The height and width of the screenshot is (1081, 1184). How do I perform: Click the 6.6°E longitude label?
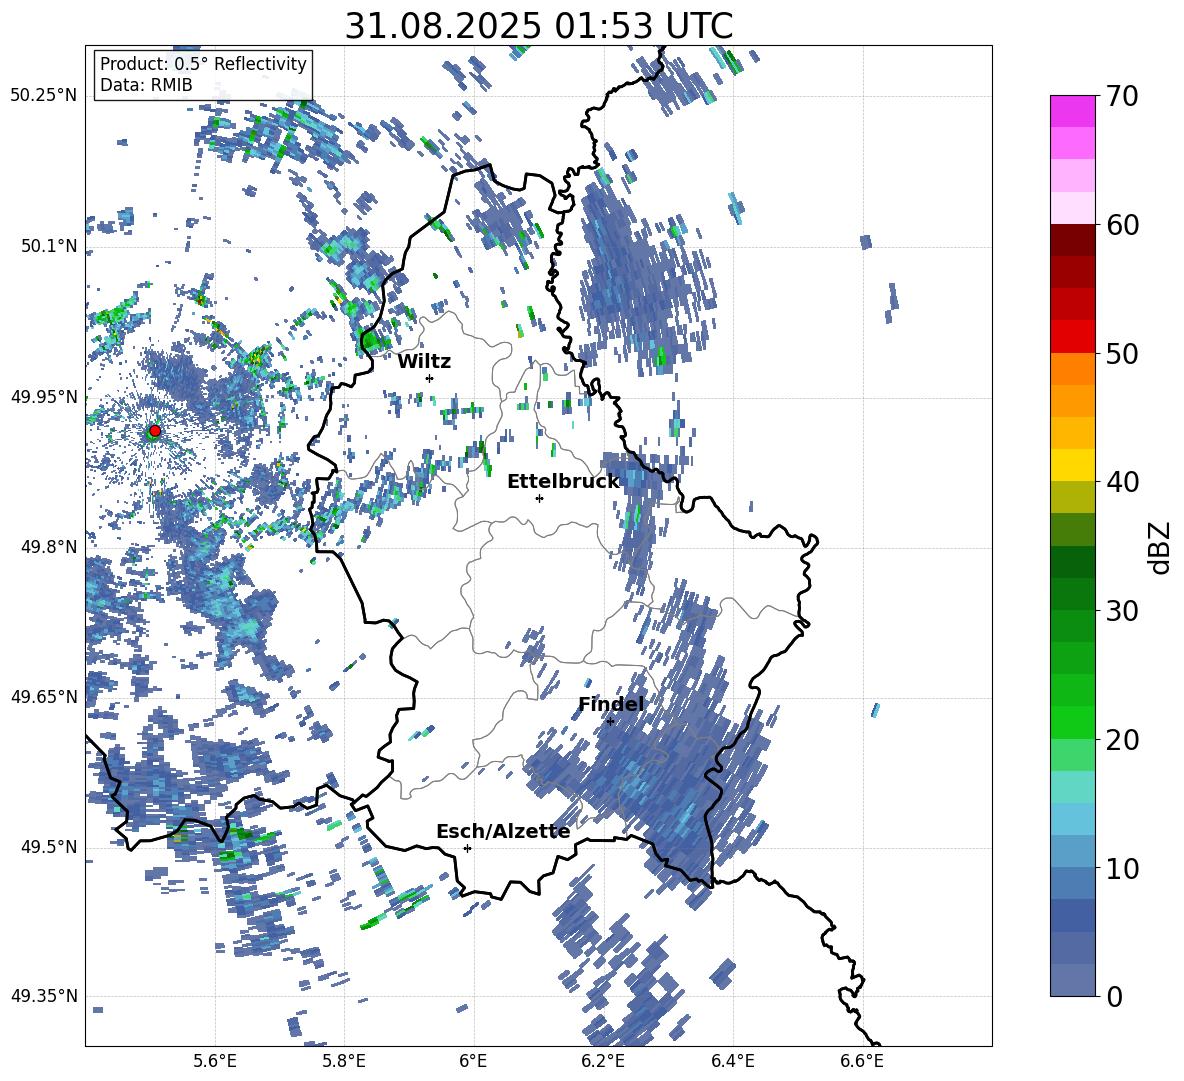(x=862, y=1061)
